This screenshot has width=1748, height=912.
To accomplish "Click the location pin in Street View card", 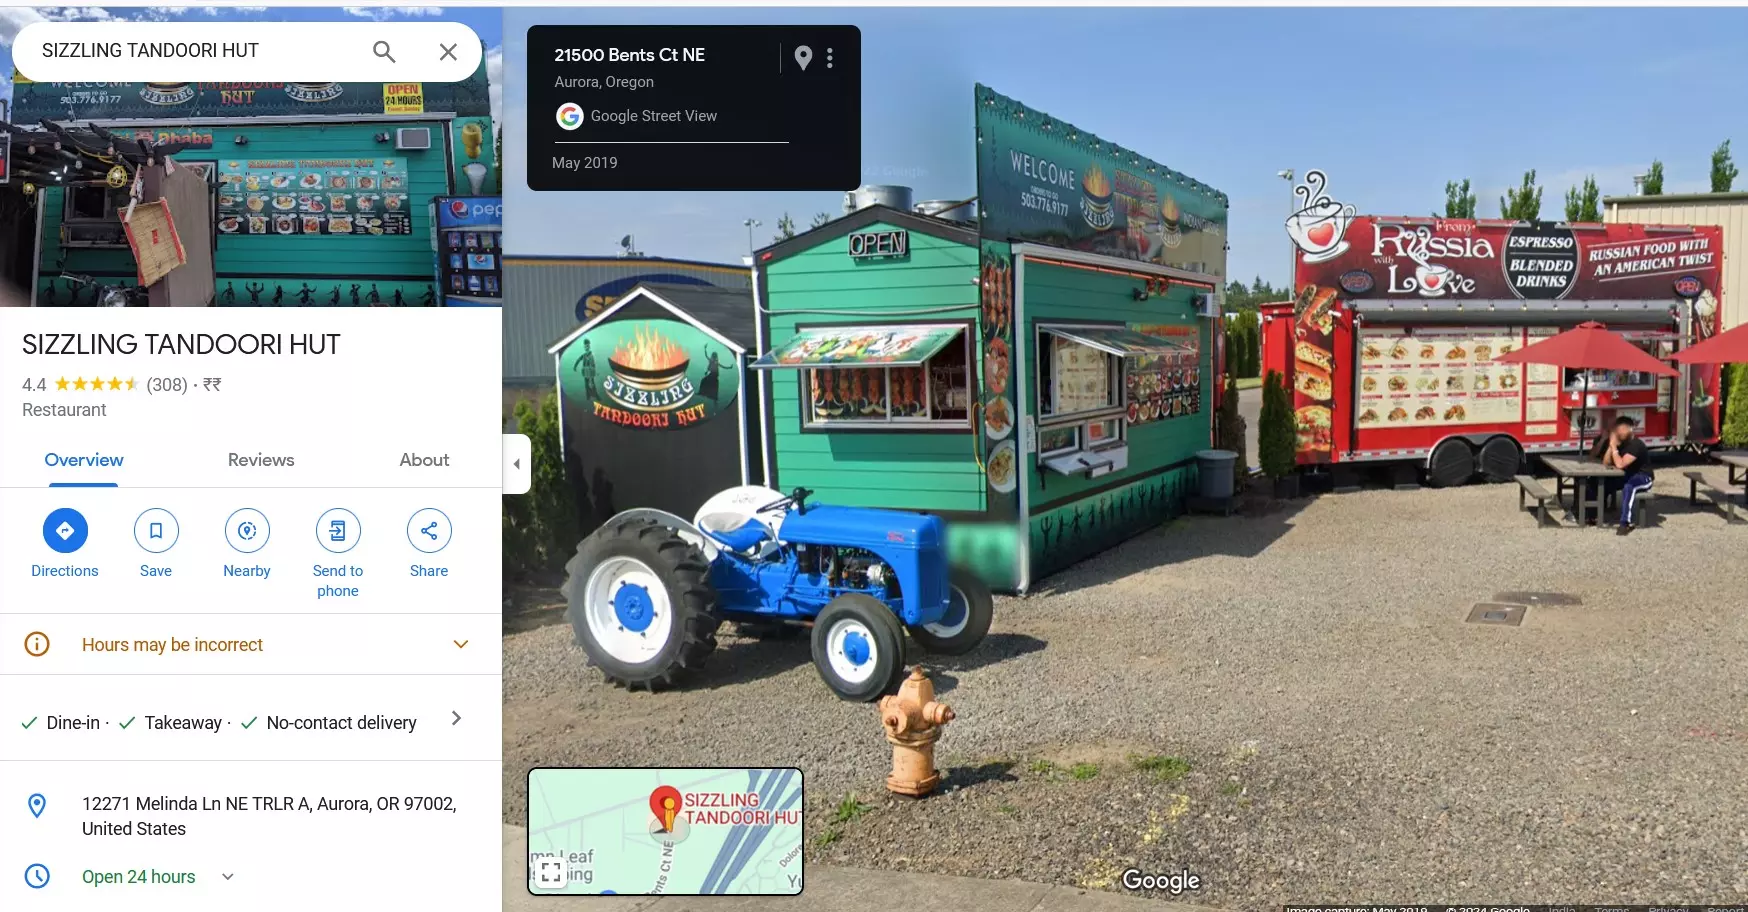I will pyautogui.click(x=803, y=58).
